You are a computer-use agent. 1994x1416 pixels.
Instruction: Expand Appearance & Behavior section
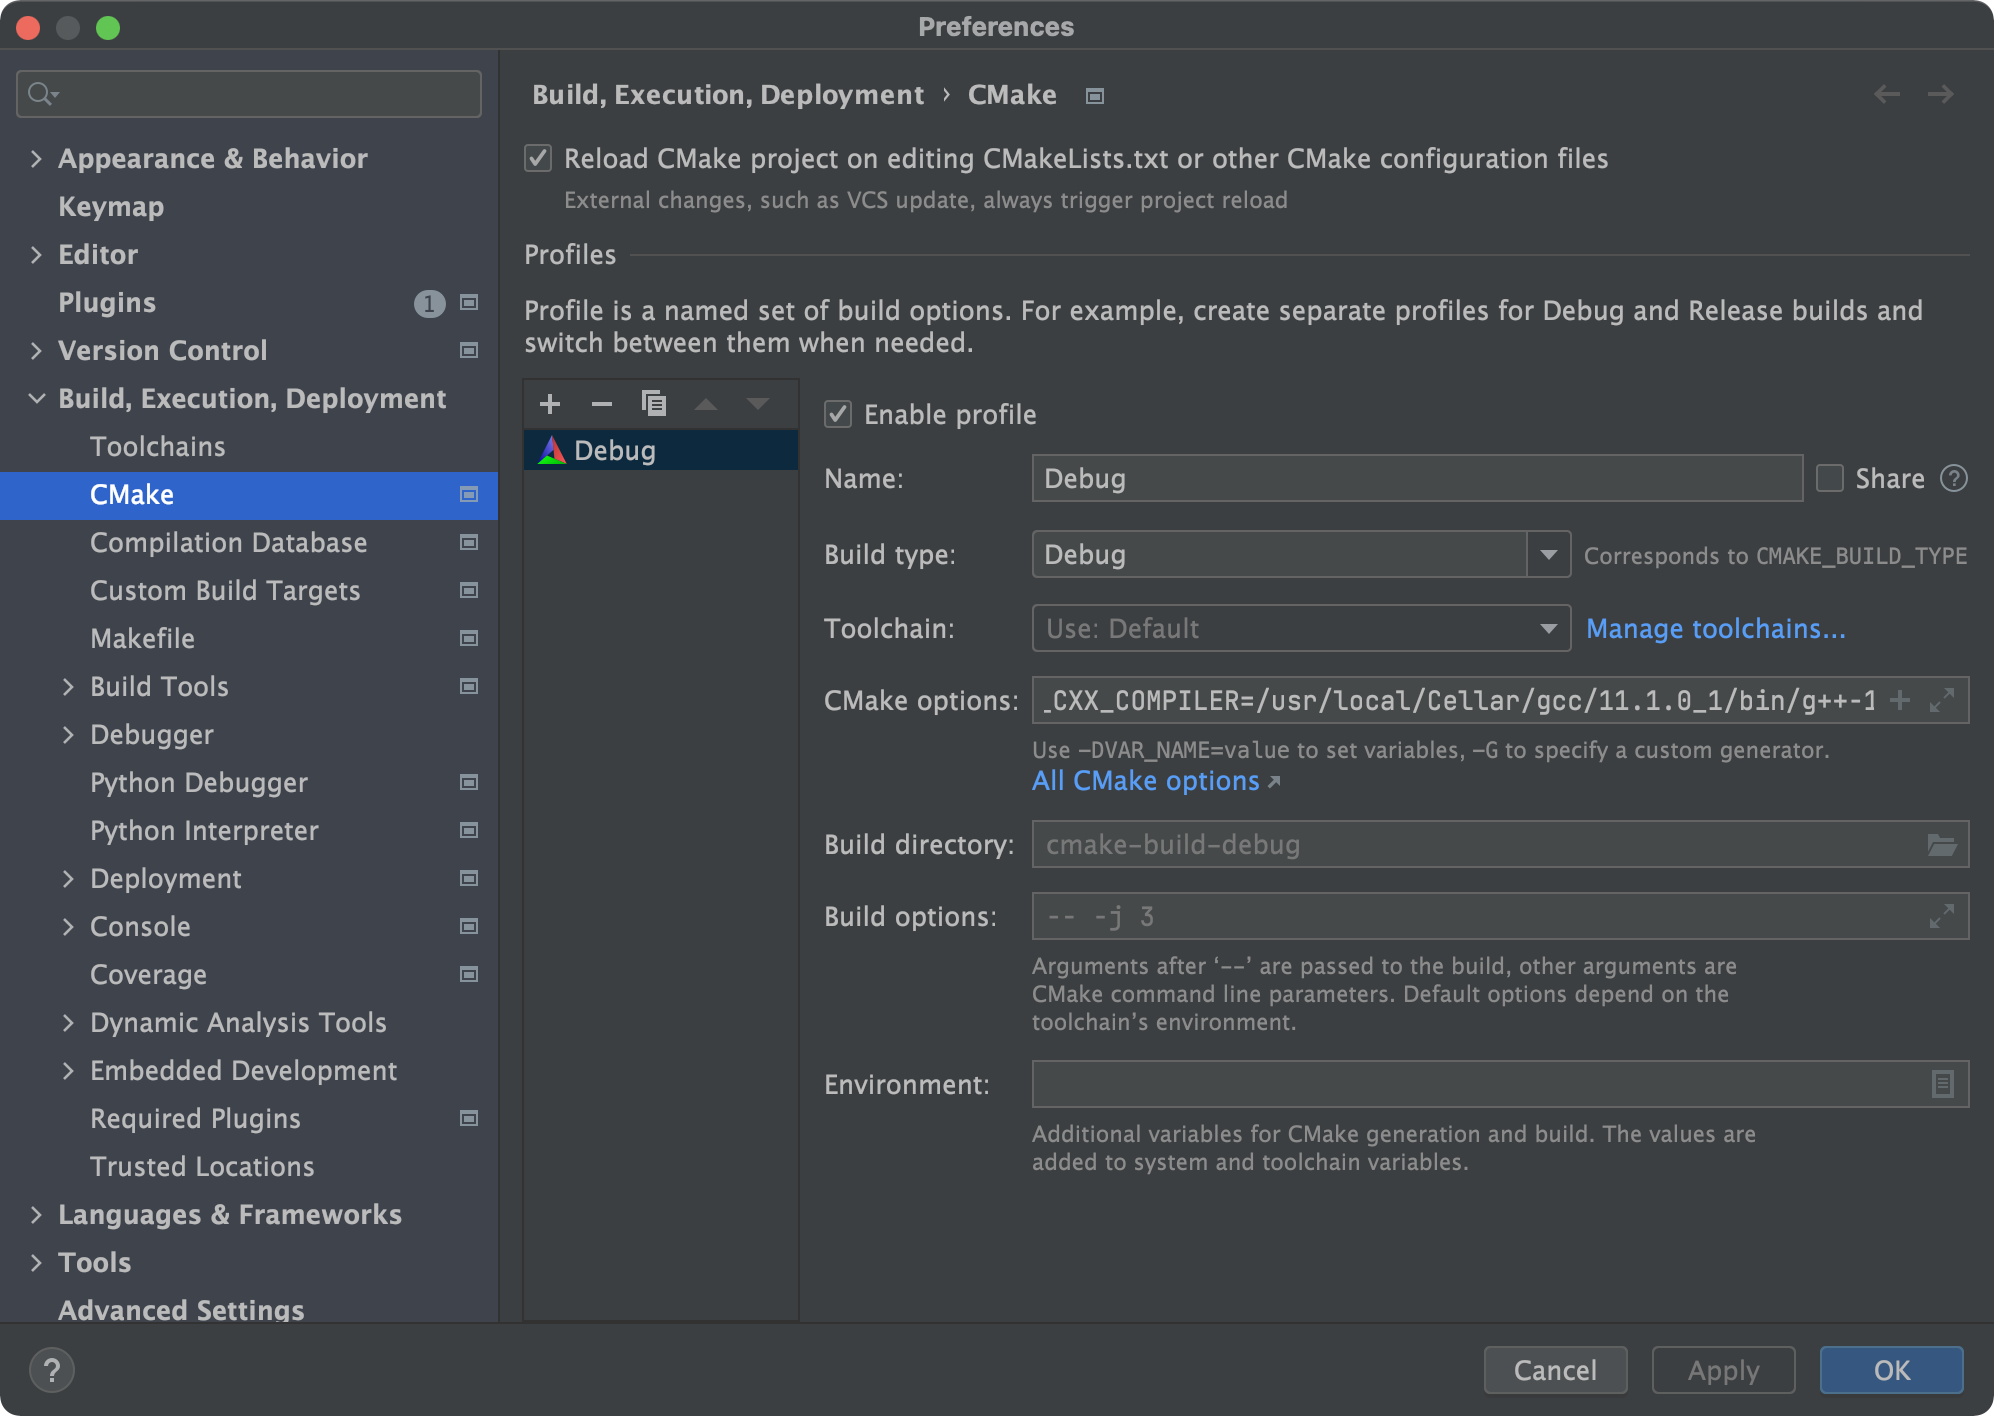click(36, 159)
